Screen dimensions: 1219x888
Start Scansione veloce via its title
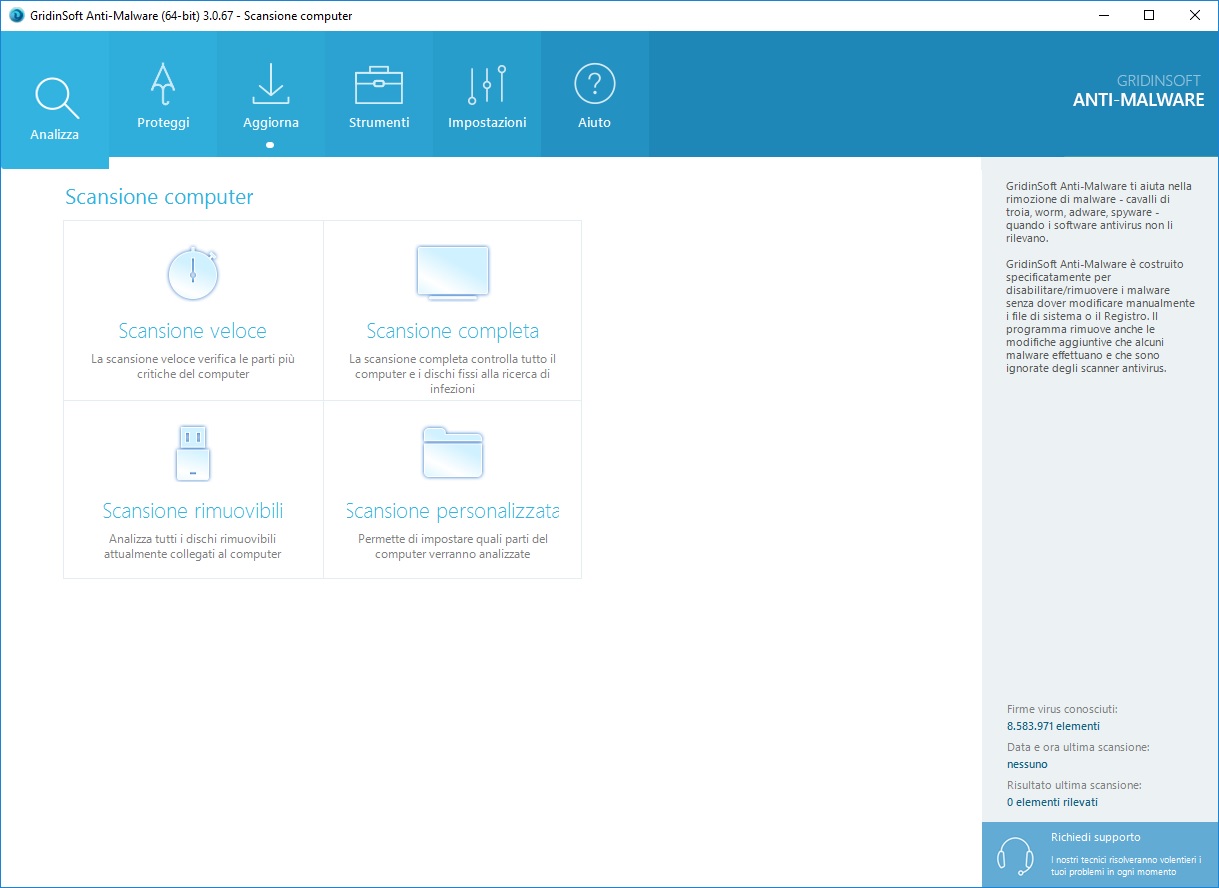[193, 331]
